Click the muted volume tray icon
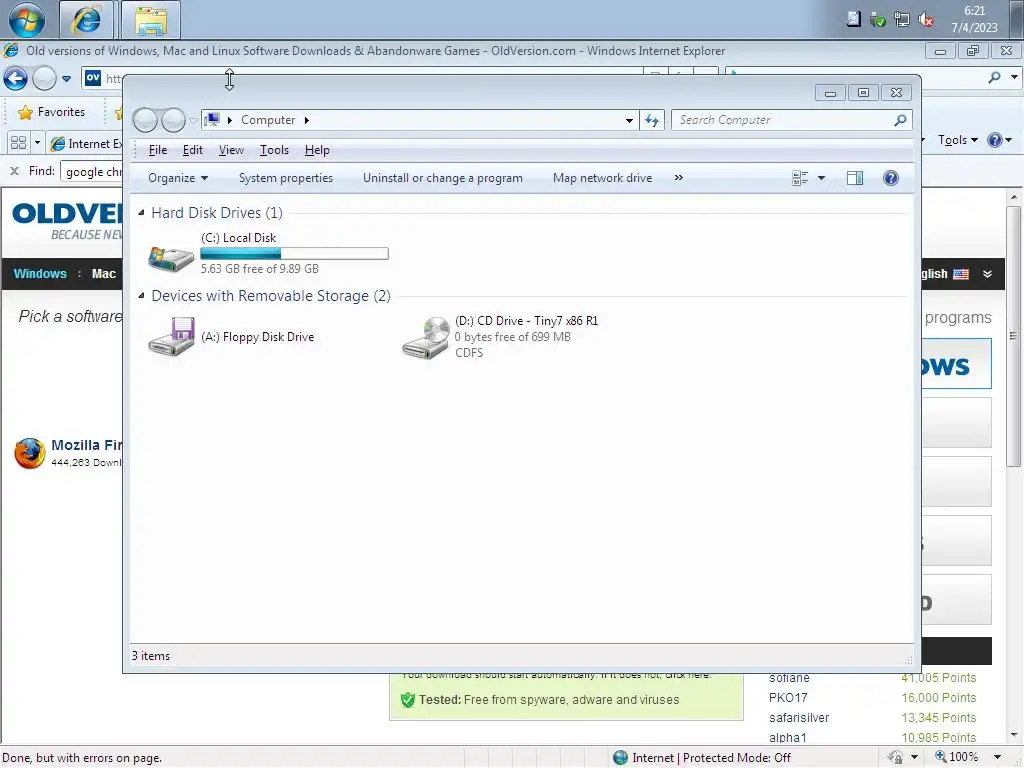The height and width of the screenshot is (768, 1024). [926, 20]
